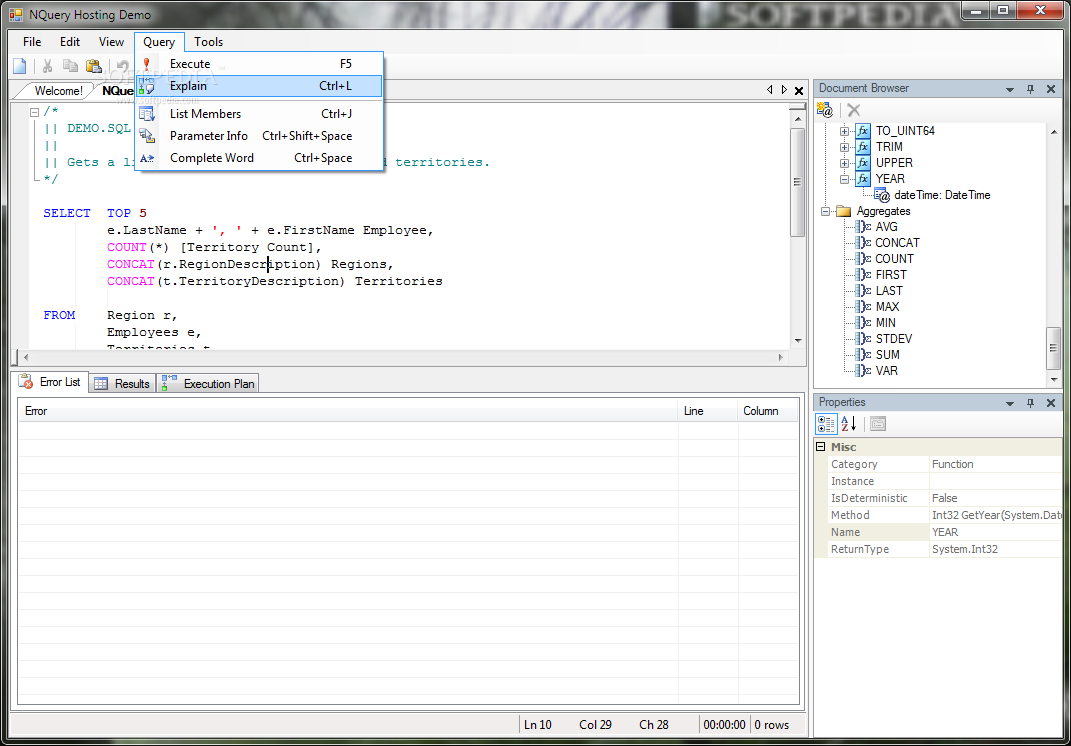Click the dateTime parameter icon

[x=882, y=195]
